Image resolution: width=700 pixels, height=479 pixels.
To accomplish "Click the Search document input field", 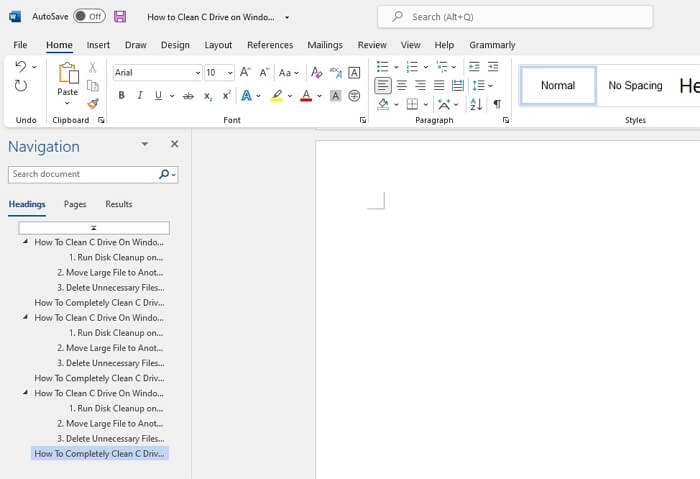I will (x=82, y=174).
